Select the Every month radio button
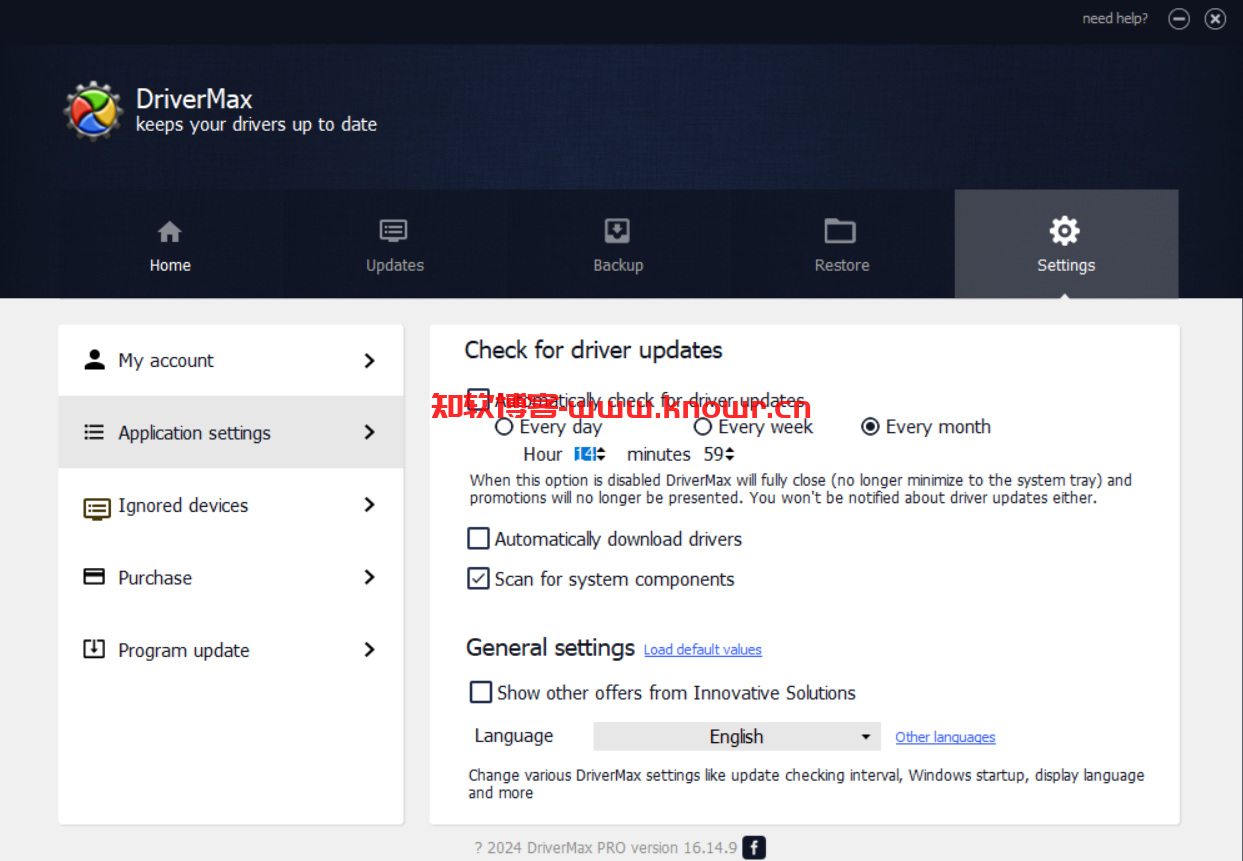Image resolution: width=1243 pixels, height=861 pixels. tap(870, 427)
